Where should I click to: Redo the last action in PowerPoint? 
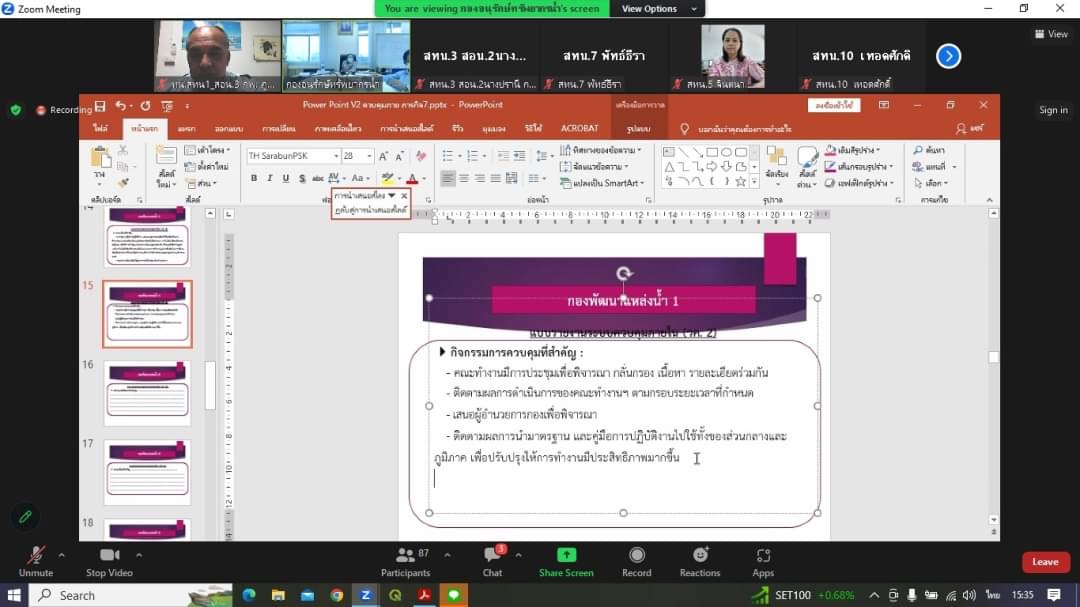click(x=145, y=106)
